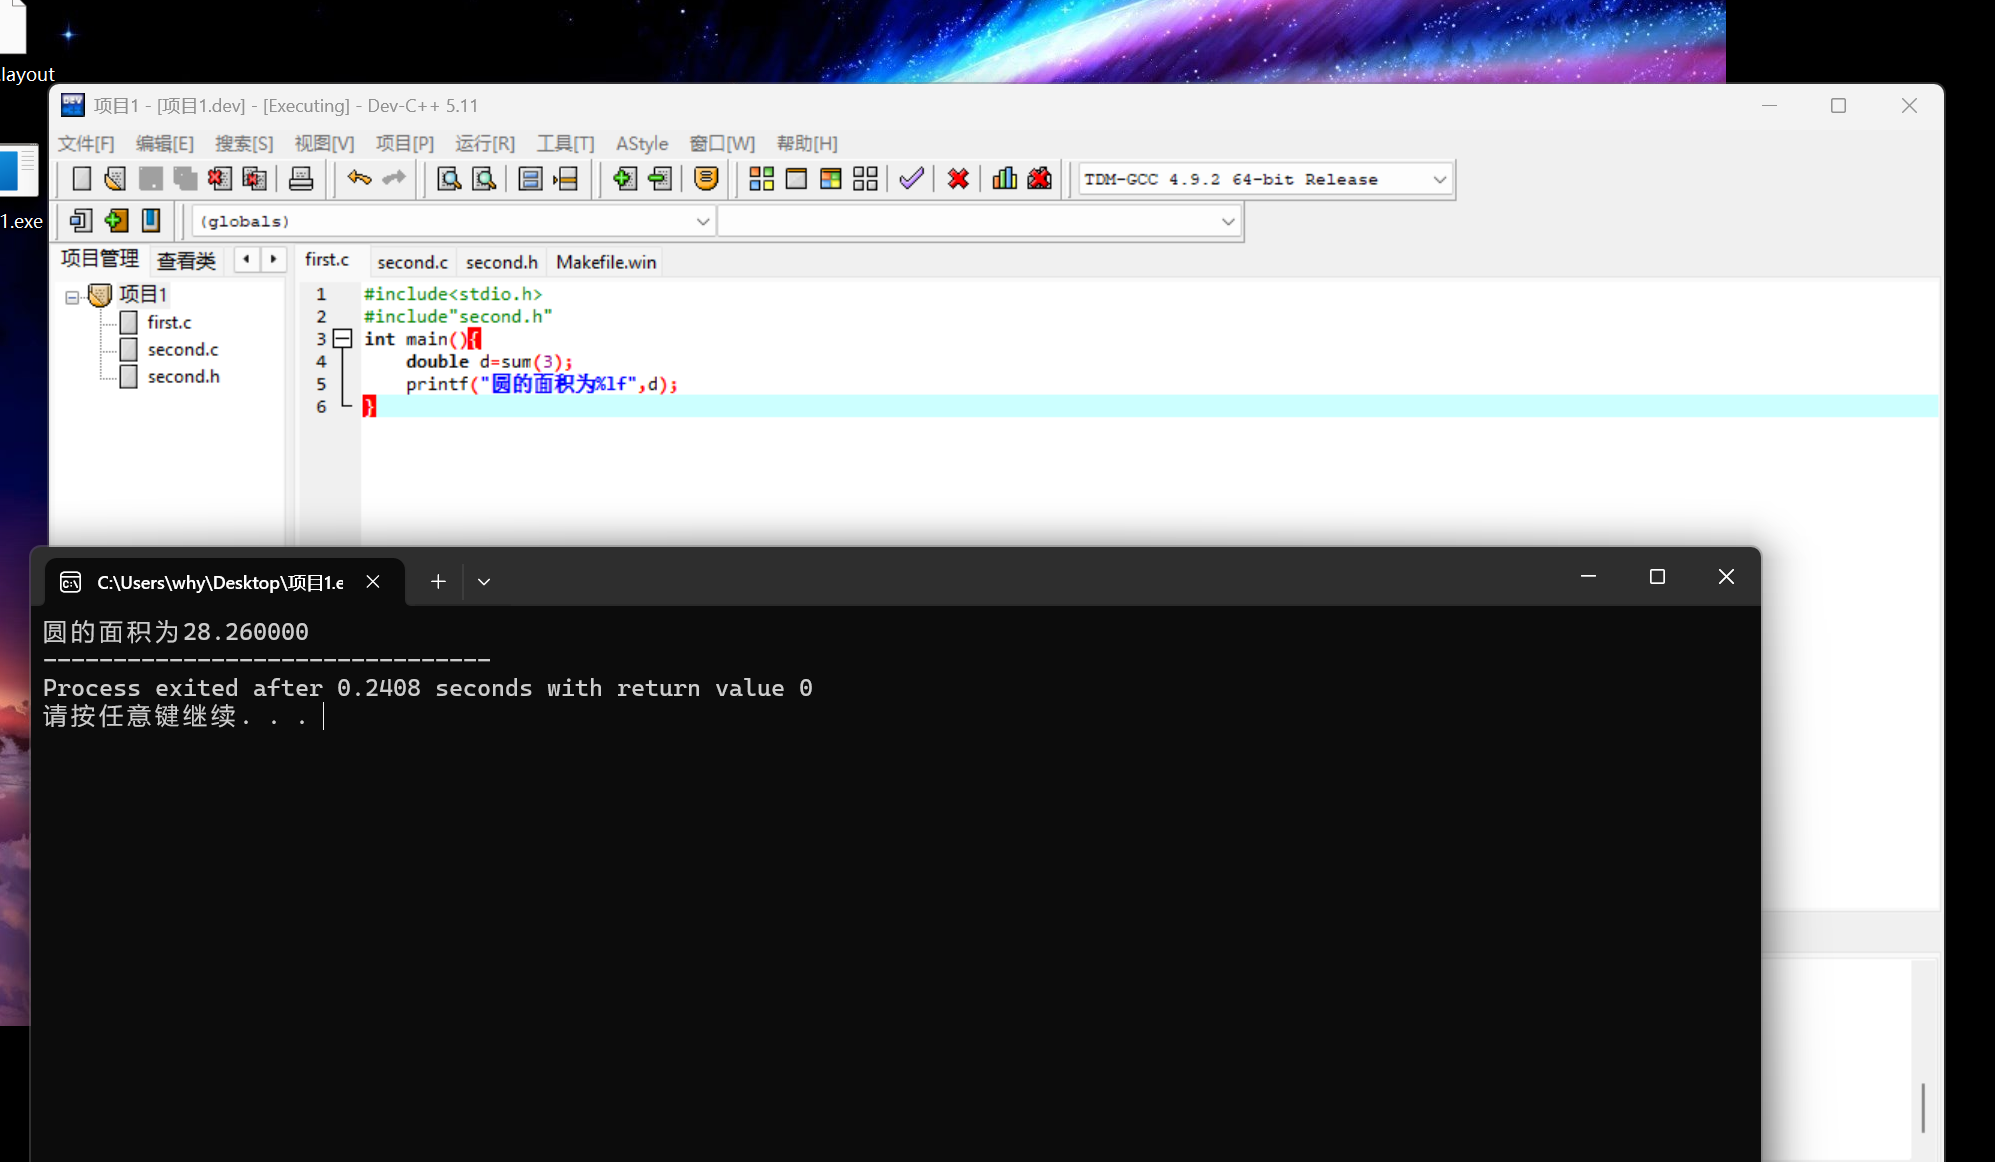Open the terminal tab dropdown chevron
Screen dimensions: 1995x1162
(484, 582)
